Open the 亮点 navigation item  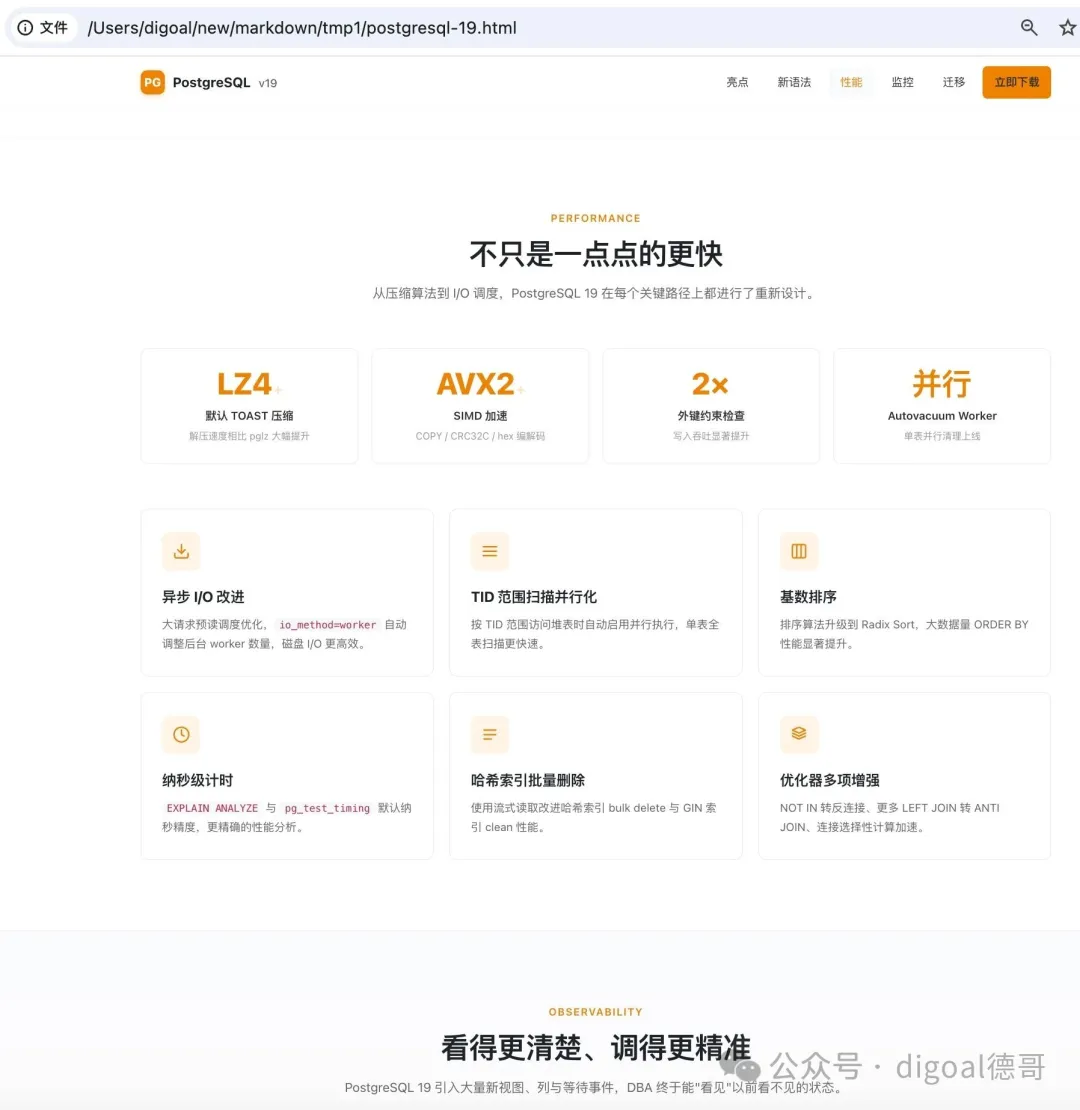tap(737, 82)
